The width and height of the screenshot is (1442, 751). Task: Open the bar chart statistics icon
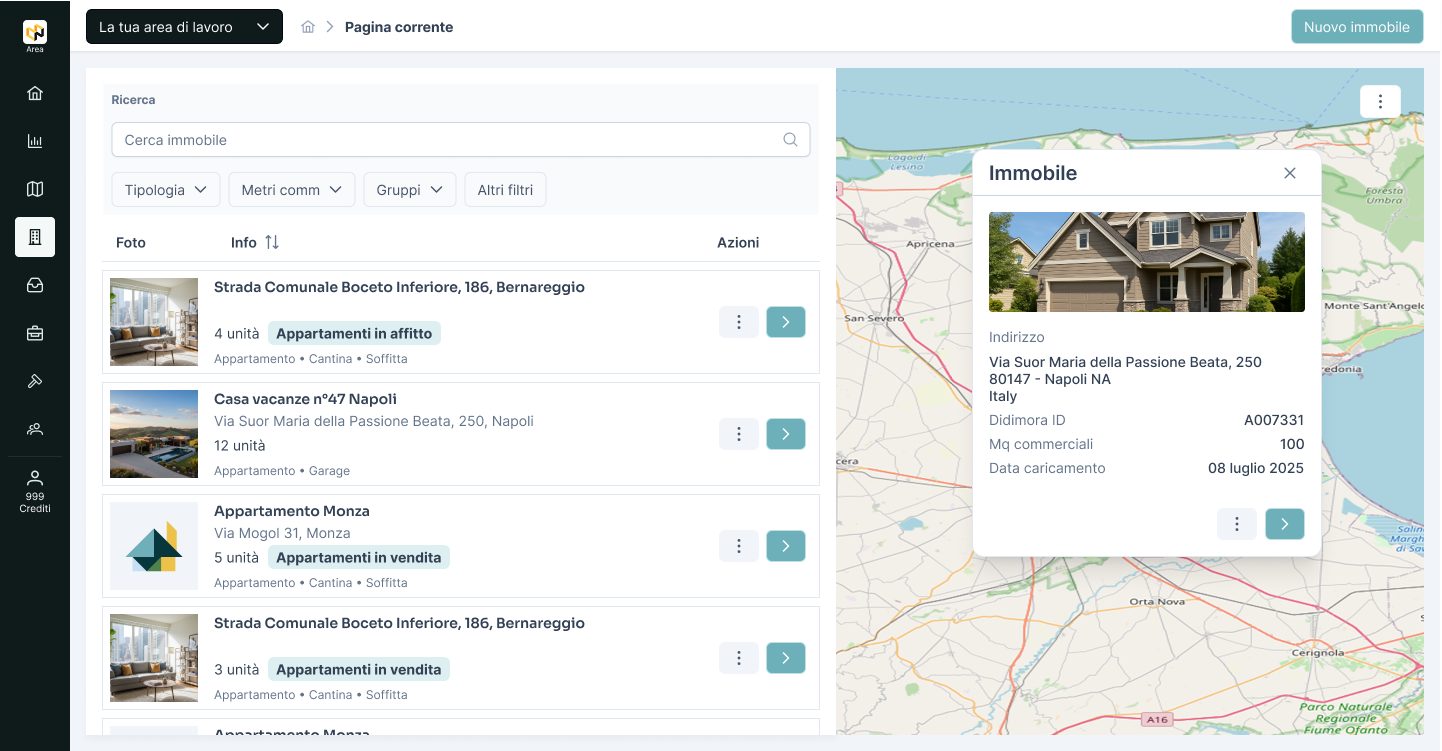(35, 141)
